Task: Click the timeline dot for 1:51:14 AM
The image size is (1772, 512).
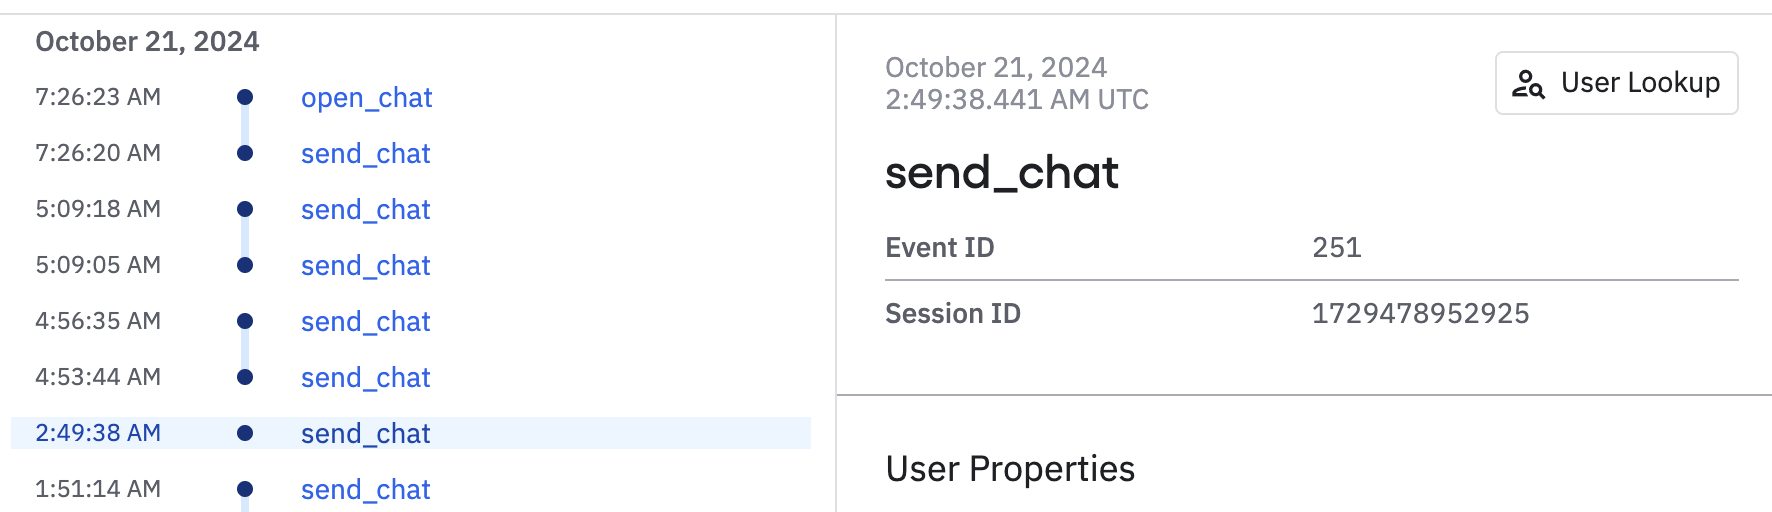Action: pos(245,489)
